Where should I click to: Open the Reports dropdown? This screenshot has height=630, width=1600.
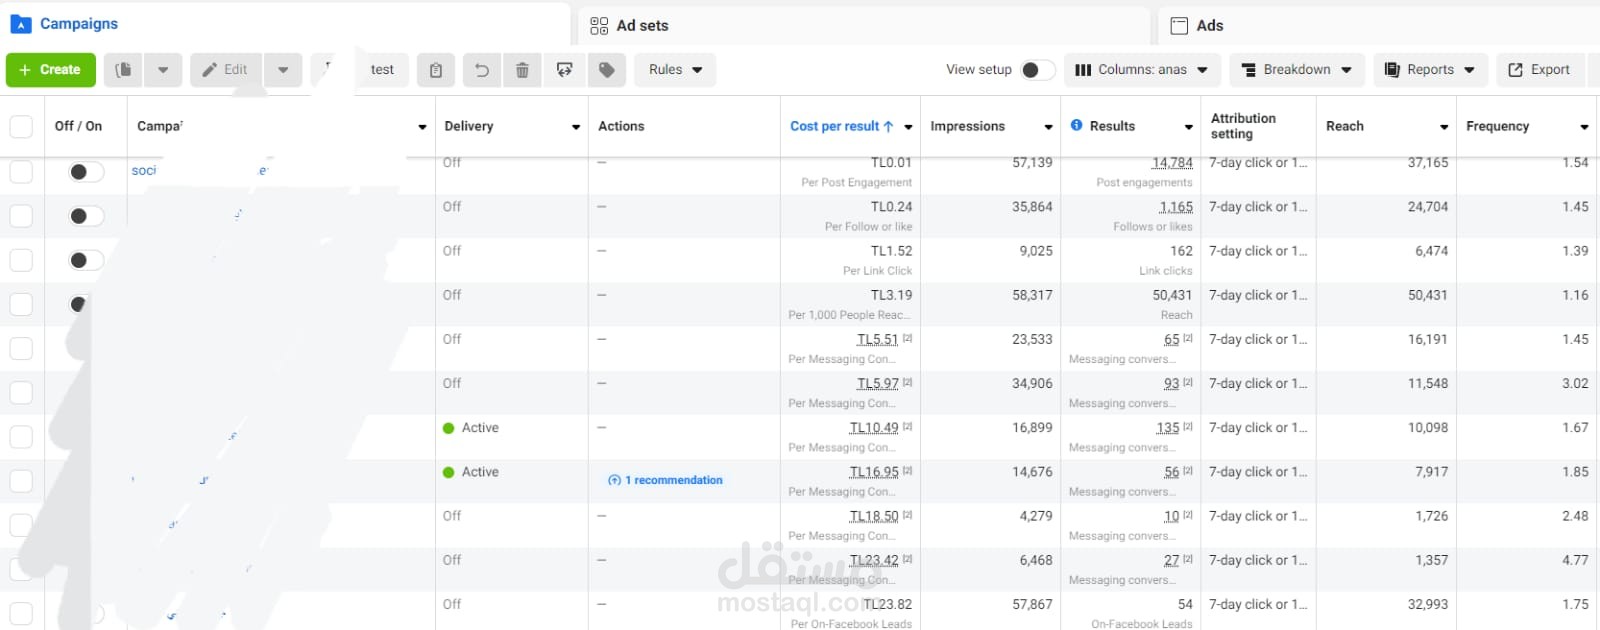[1430, 70]
